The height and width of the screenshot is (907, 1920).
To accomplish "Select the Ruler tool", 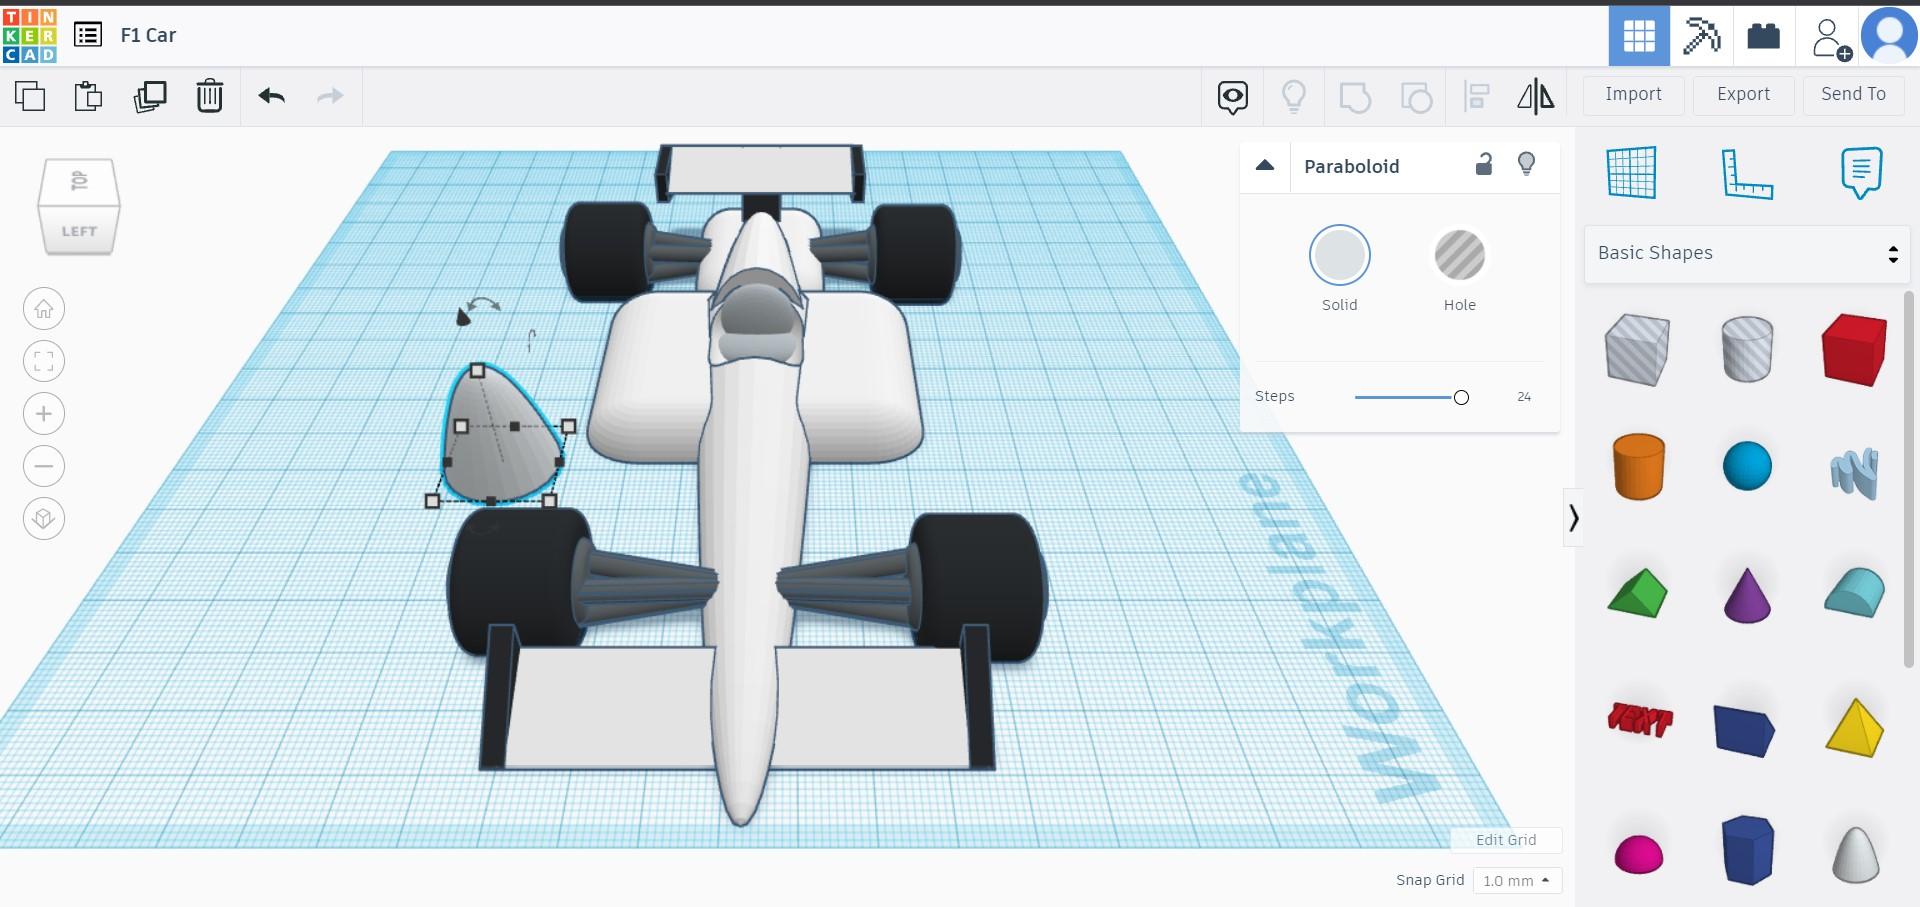I will 1747,173.
